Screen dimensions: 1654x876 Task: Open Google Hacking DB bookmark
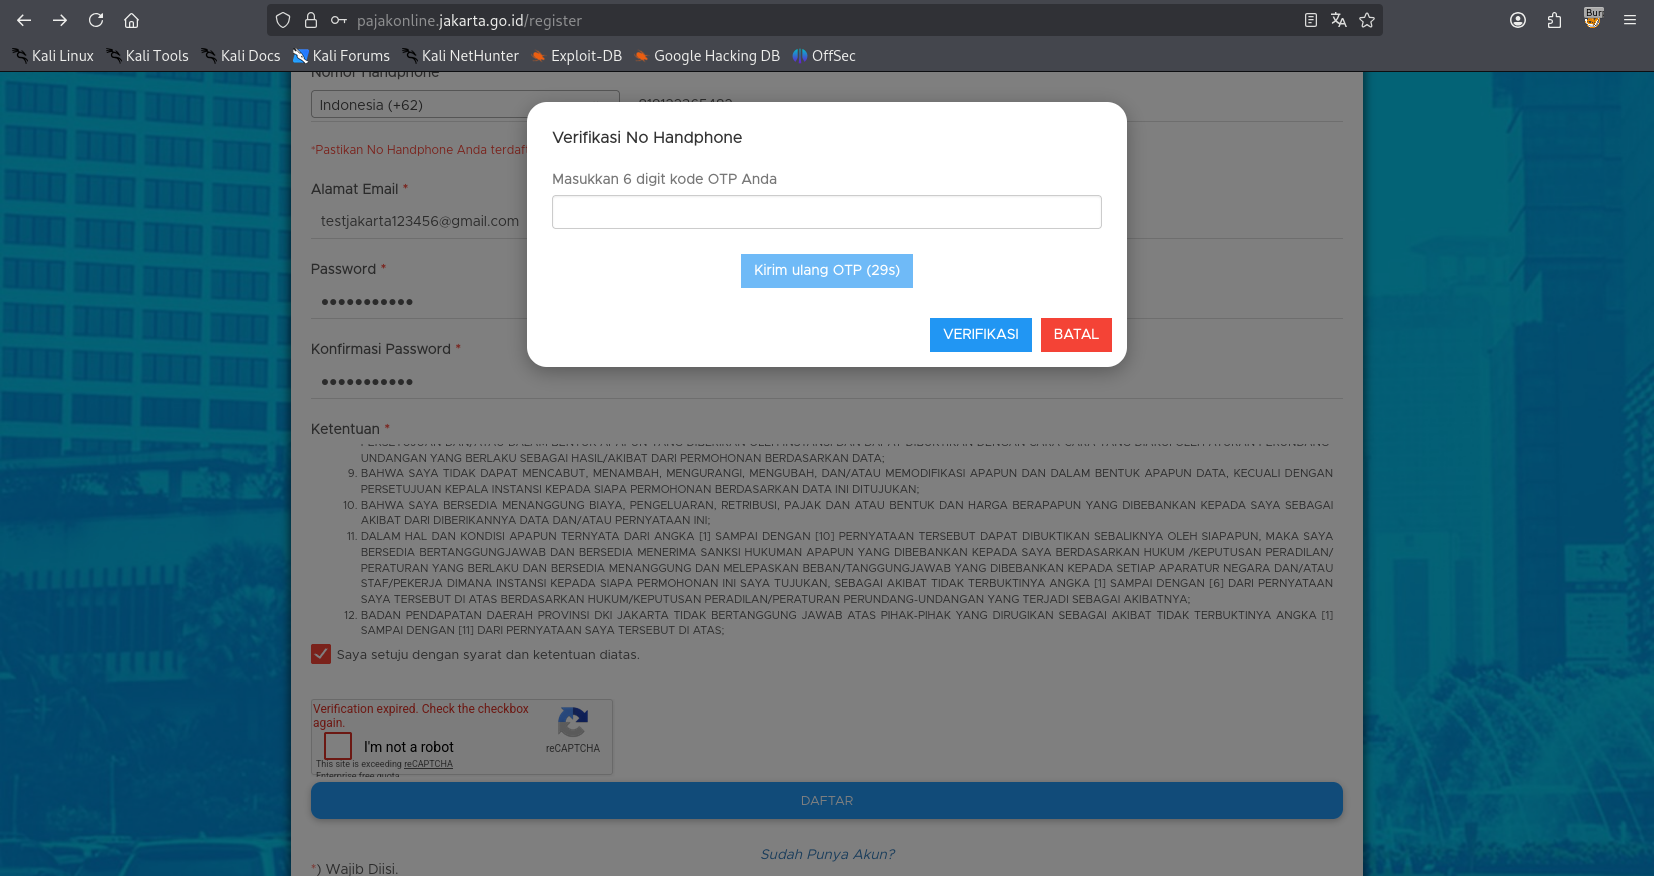pyautogui.click(x=707, y=56)
